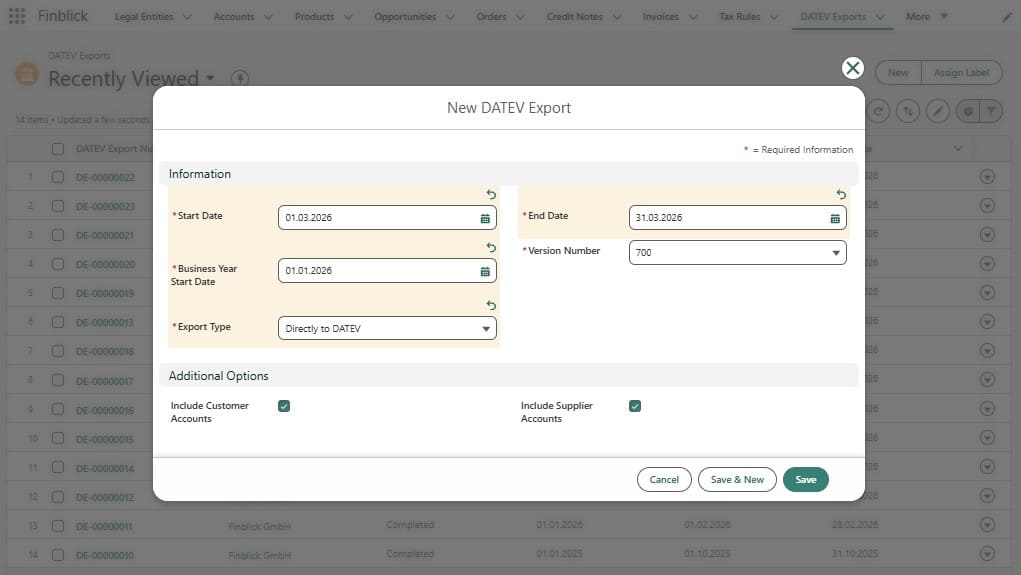Select the DE-00000020 row checkbox
Image resolution: width=1021 pixels, height=575 pixels.
point(58,264)
